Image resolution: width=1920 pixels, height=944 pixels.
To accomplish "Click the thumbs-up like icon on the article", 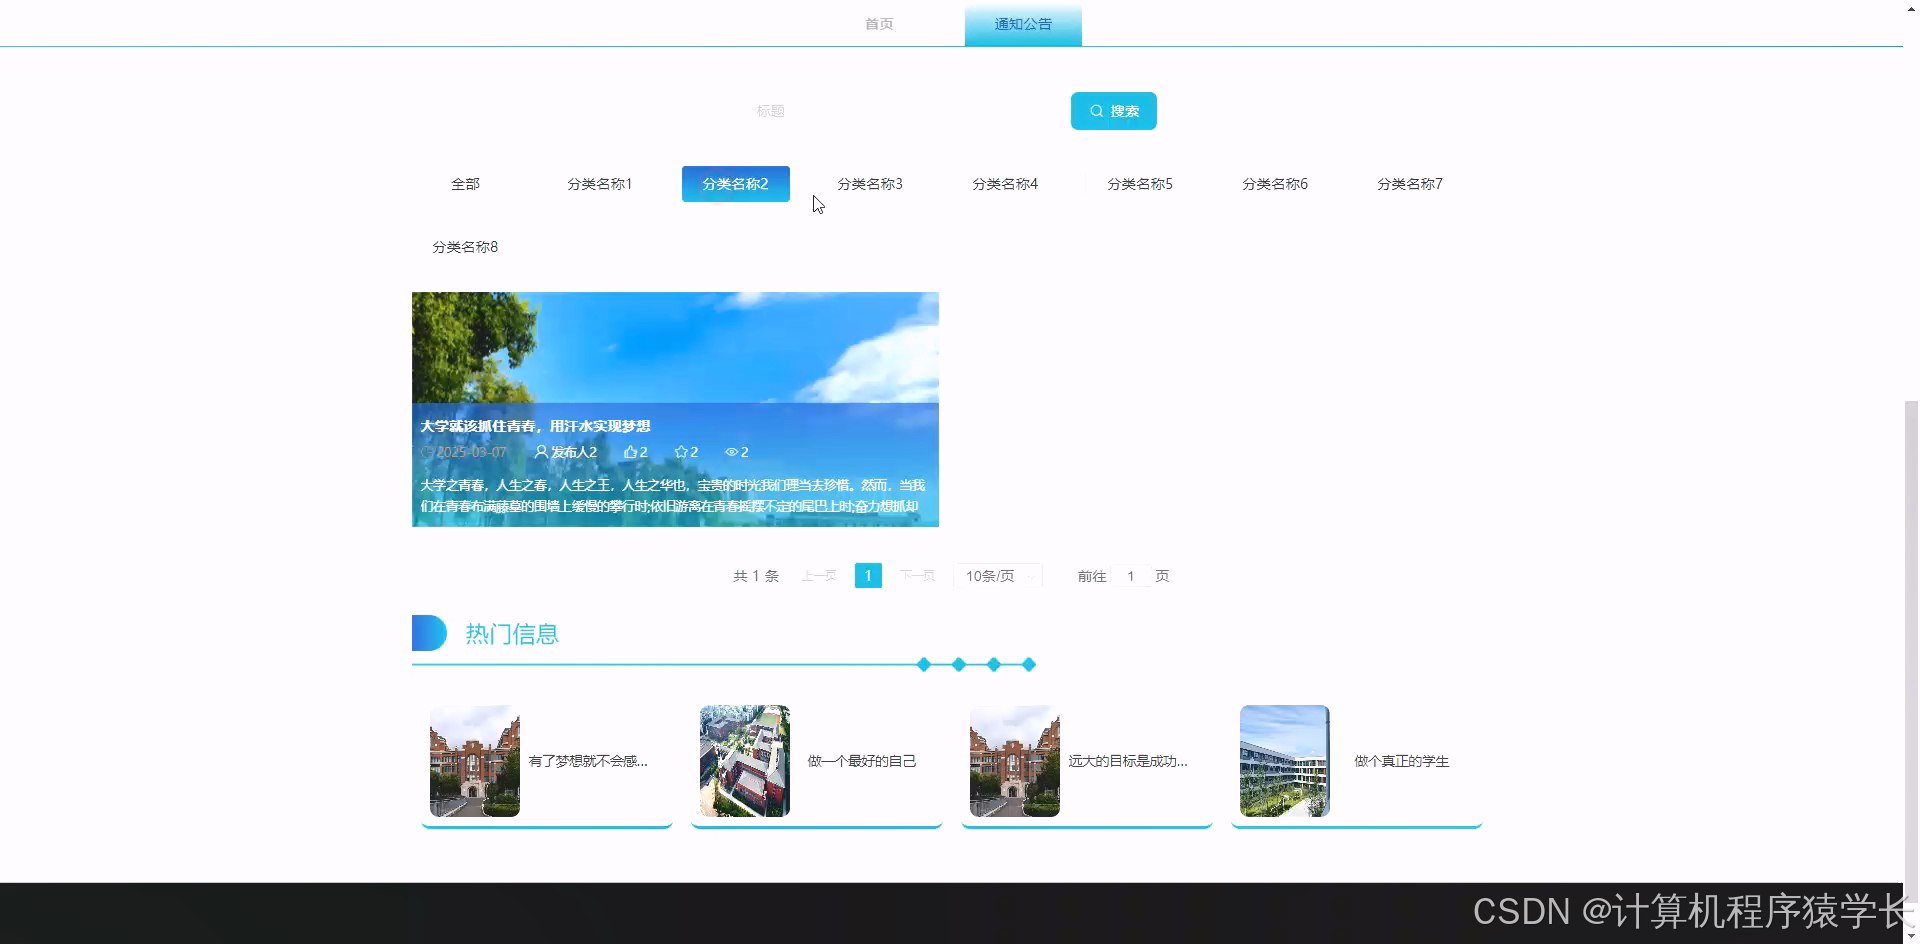I will [x=630, y=451].
